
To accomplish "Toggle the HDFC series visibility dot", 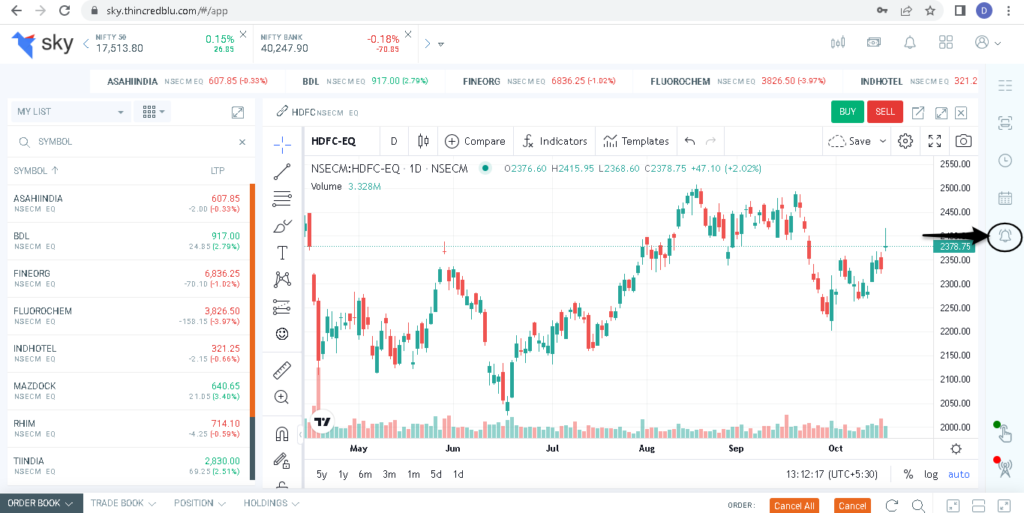I will [x=485, y=168].
